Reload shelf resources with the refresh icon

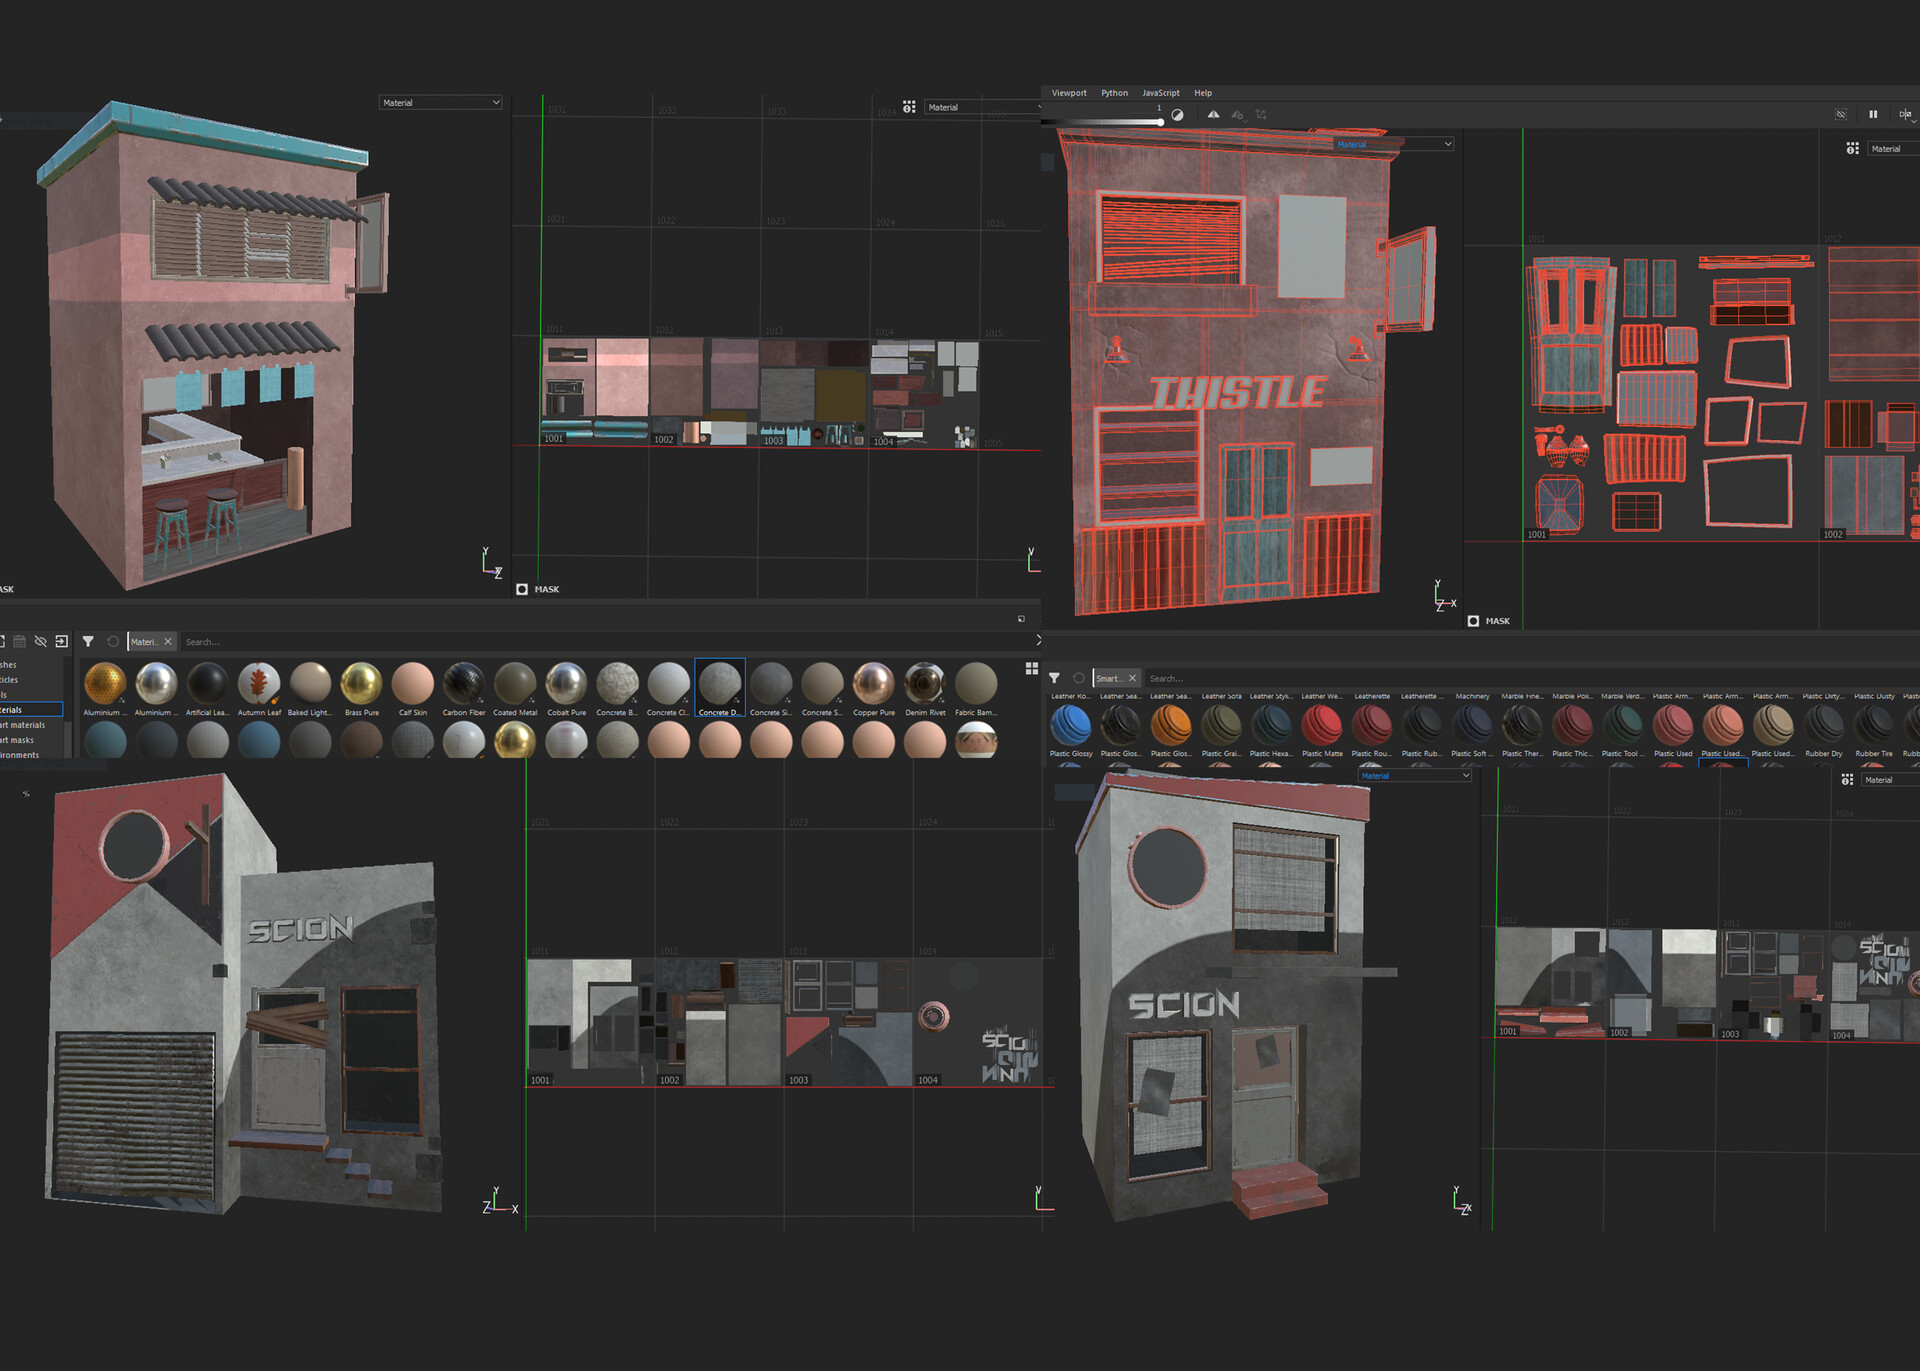click(113, 642)
